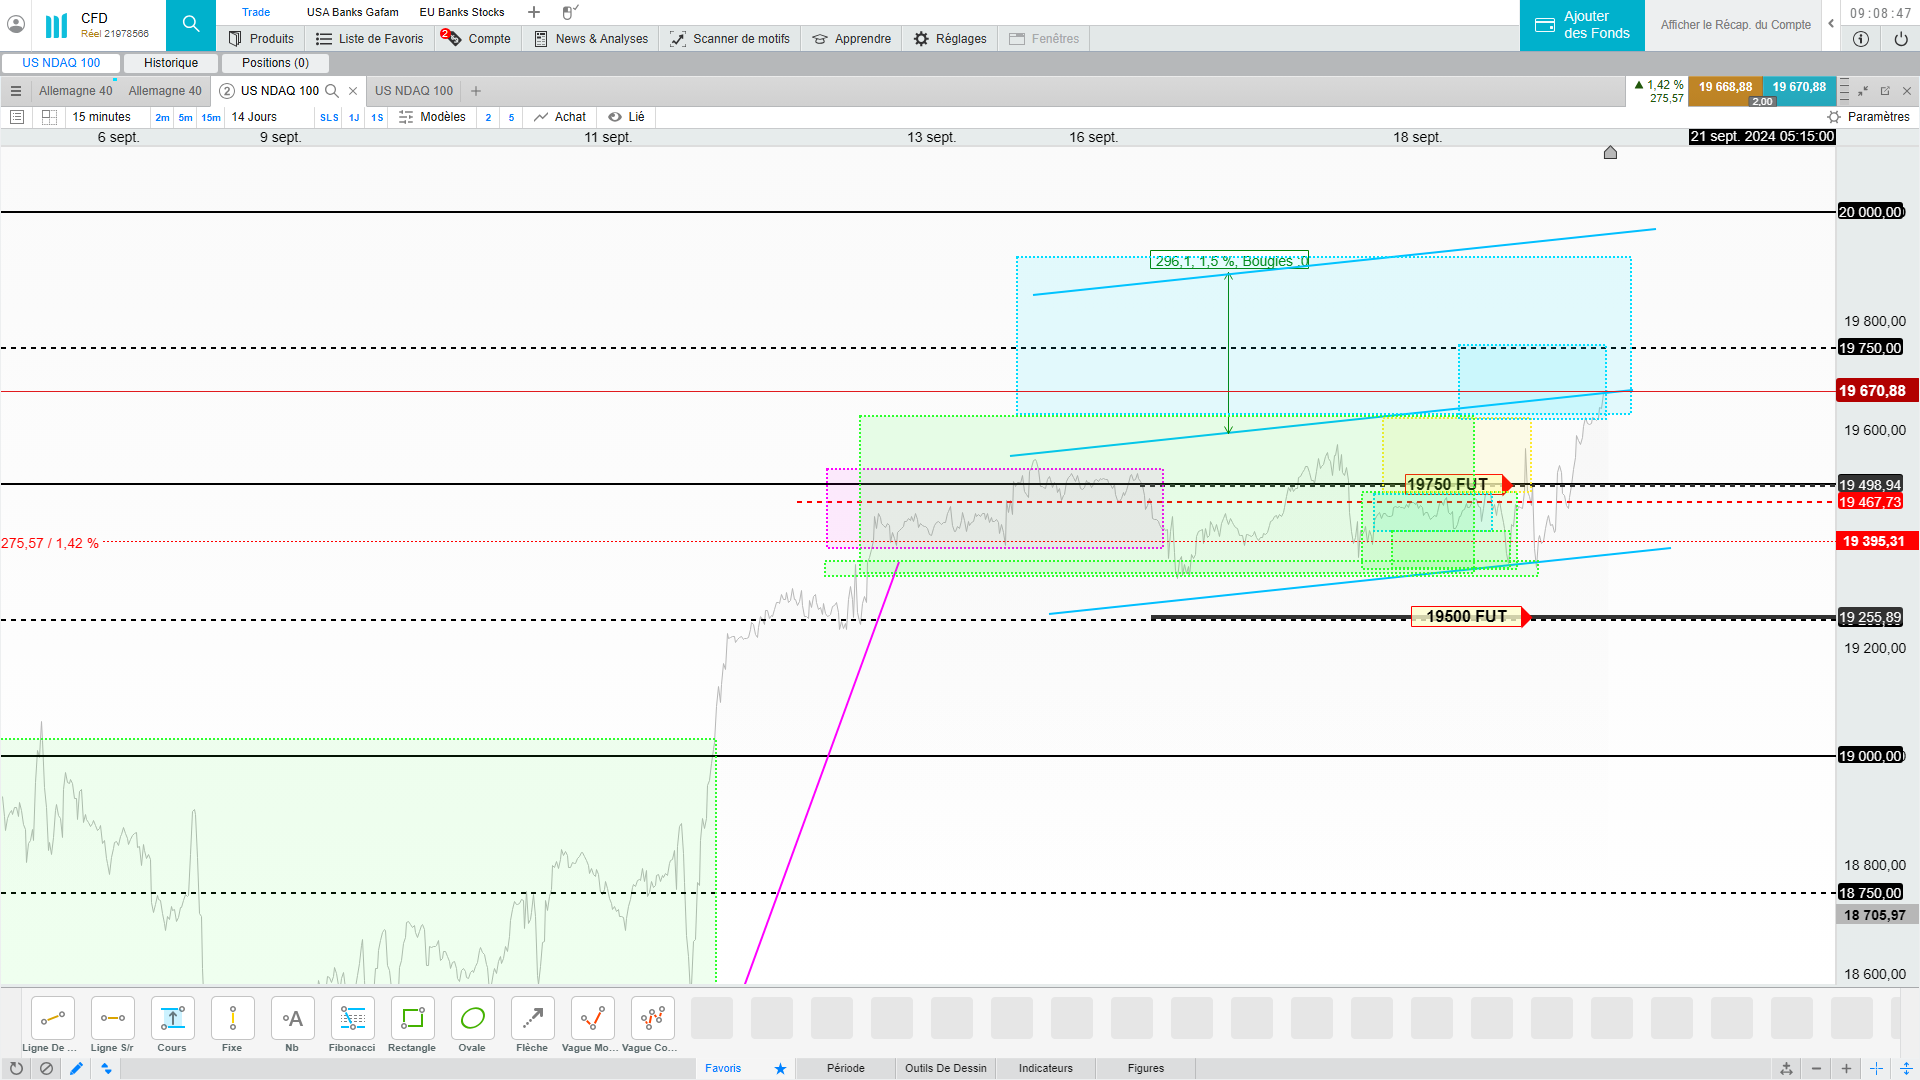Click Ajouter des Fonds button
This screenshot has width=1920, height=1080.
(x=1582, y=25)
